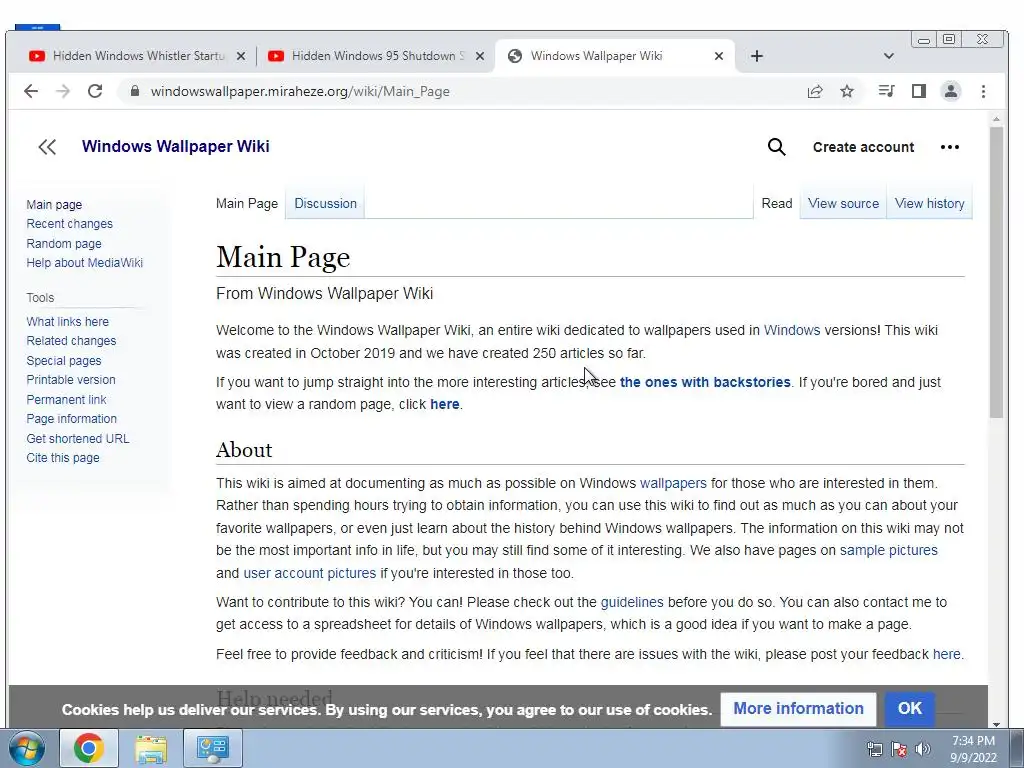1024x768 pixels.
Task: Open the user account pictures link
Action: (310, 573)
